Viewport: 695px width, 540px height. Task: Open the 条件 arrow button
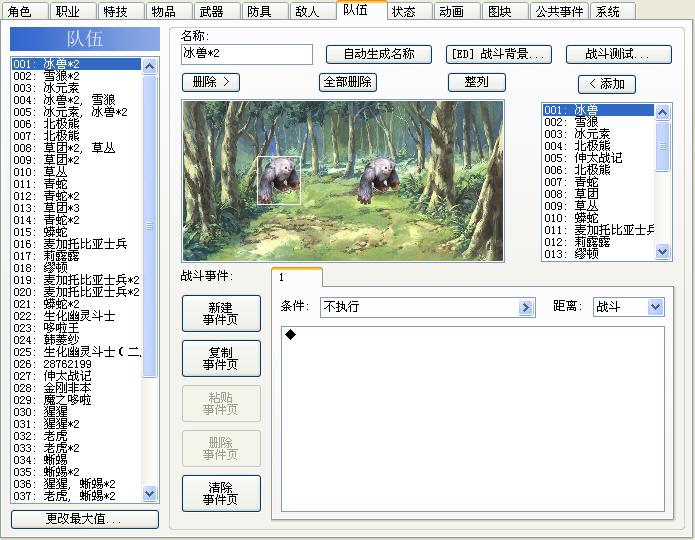click(x=525, y=307)
